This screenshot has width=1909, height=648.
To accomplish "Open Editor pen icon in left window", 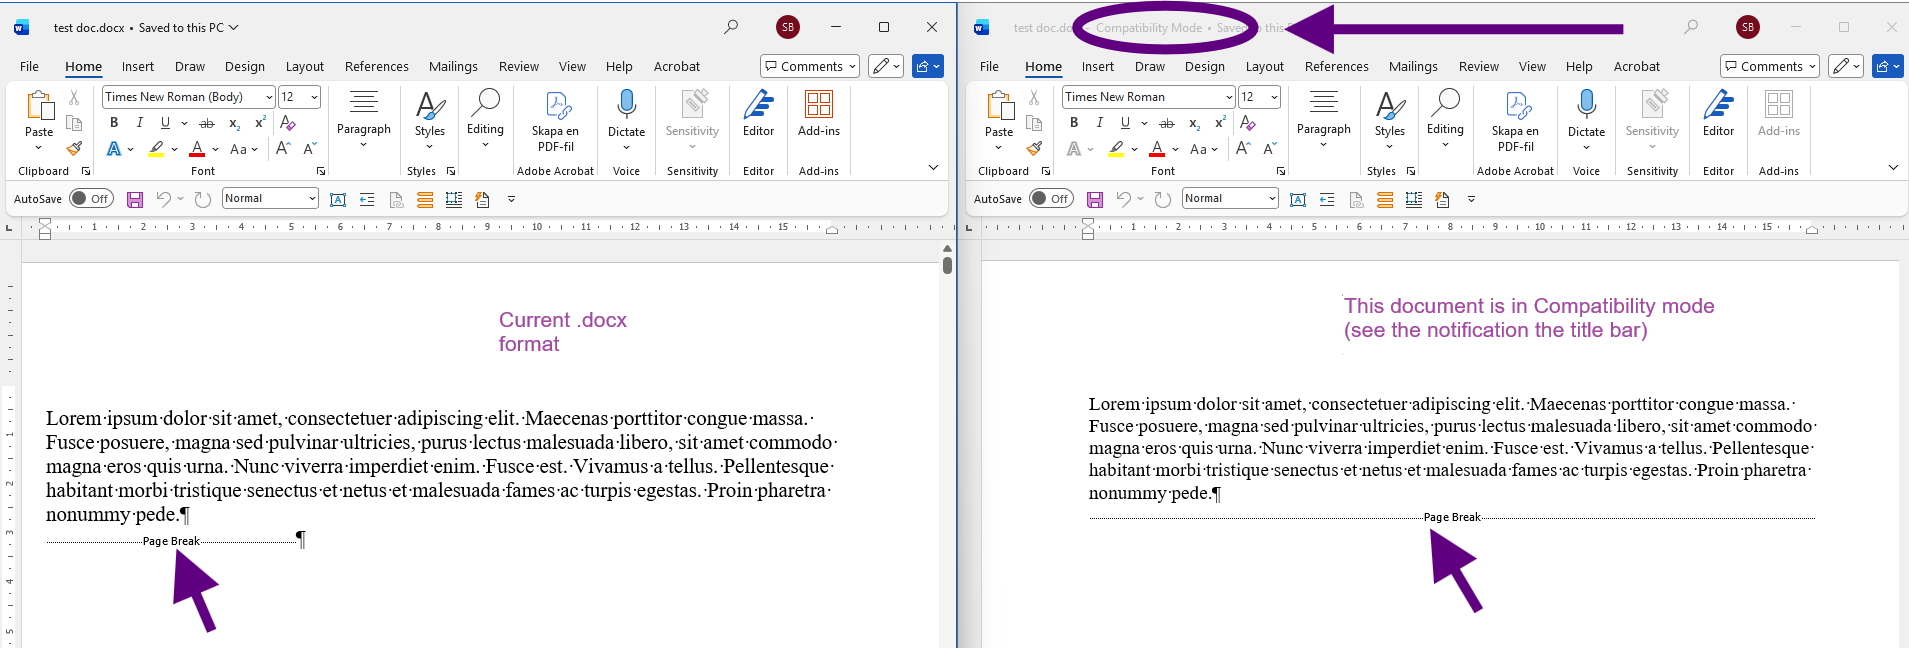I will pyautogui.click(x=759, y=104).
